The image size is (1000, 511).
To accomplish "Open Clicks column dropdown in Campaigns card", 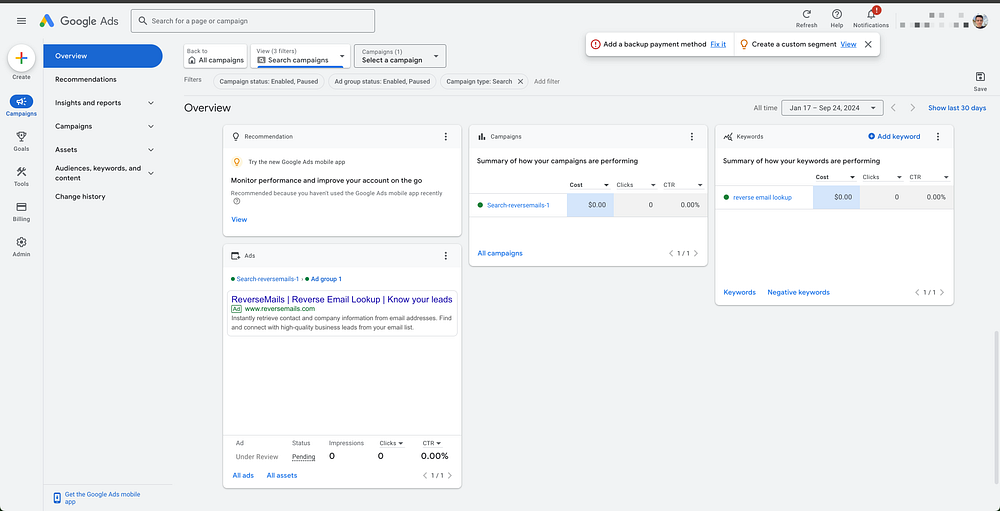I will [x=636, y=185].
